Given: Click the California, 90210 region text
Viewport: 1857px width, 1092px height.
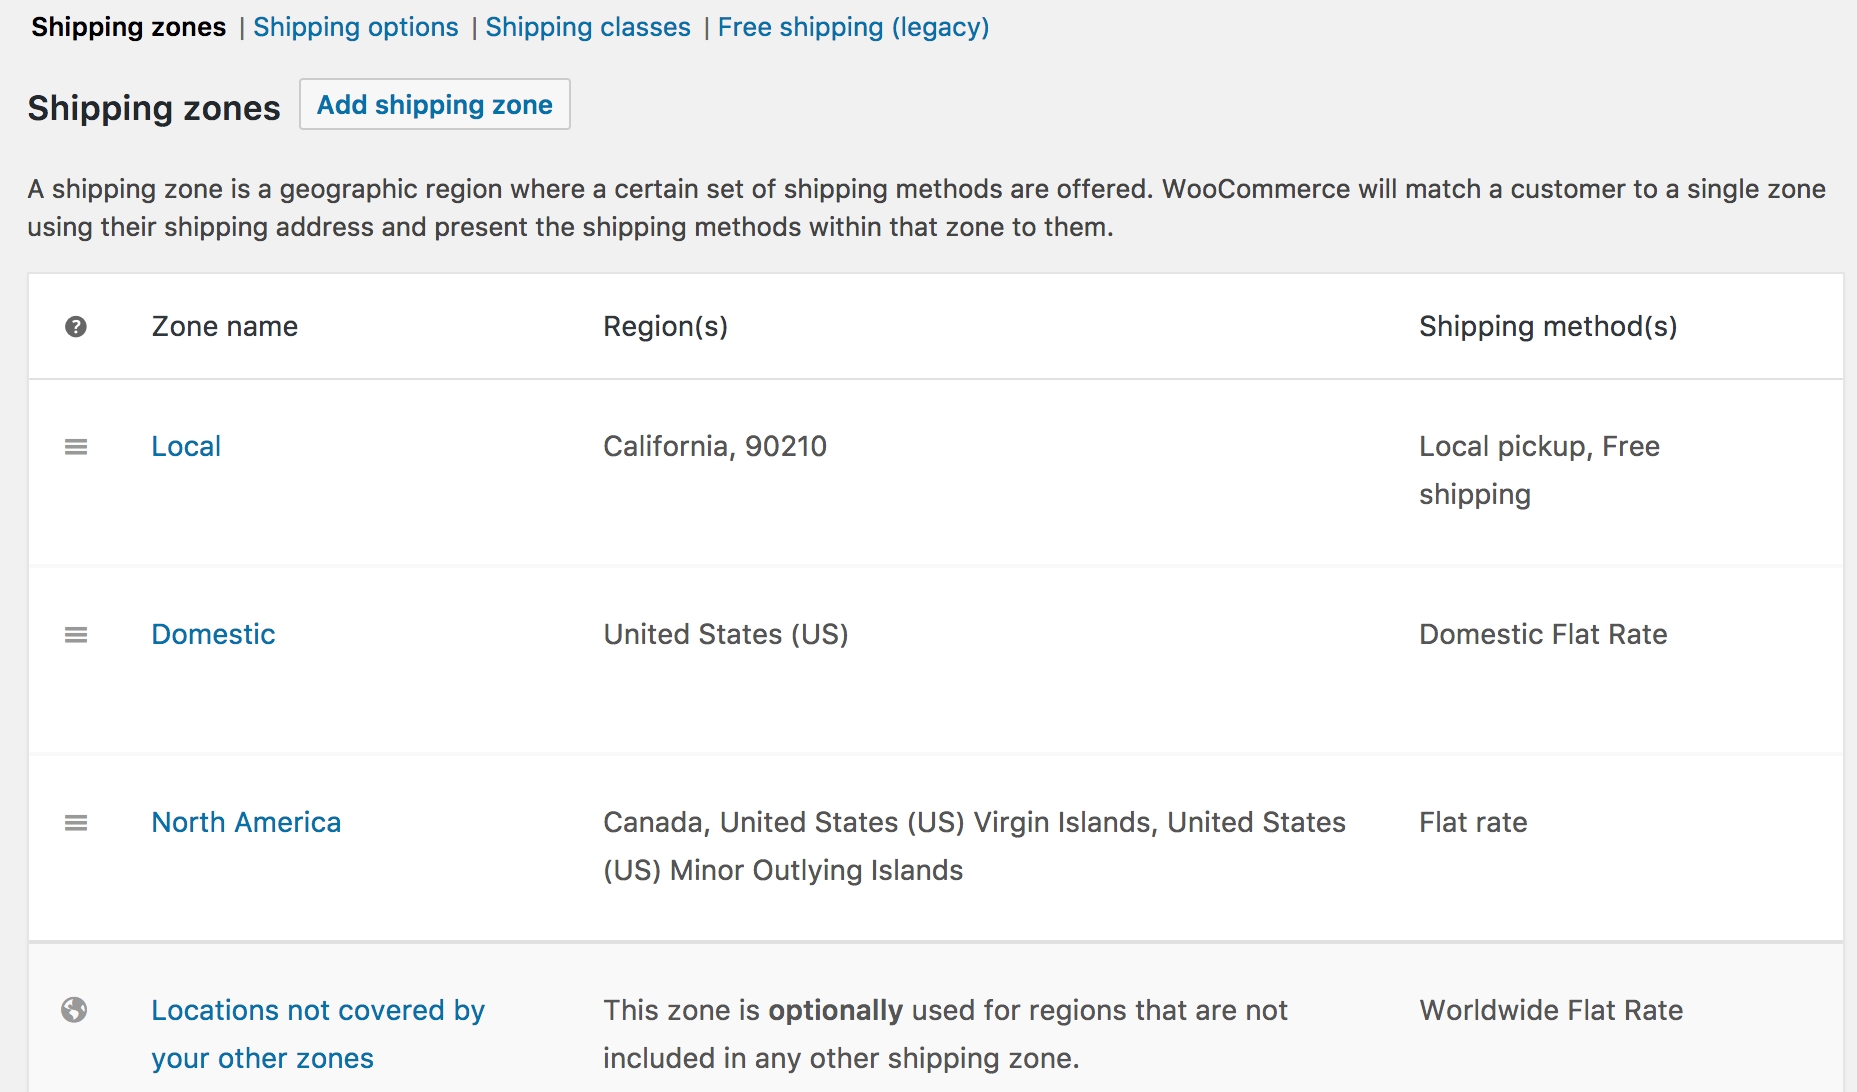Looking at the screenshot, I should pos(715,446).
